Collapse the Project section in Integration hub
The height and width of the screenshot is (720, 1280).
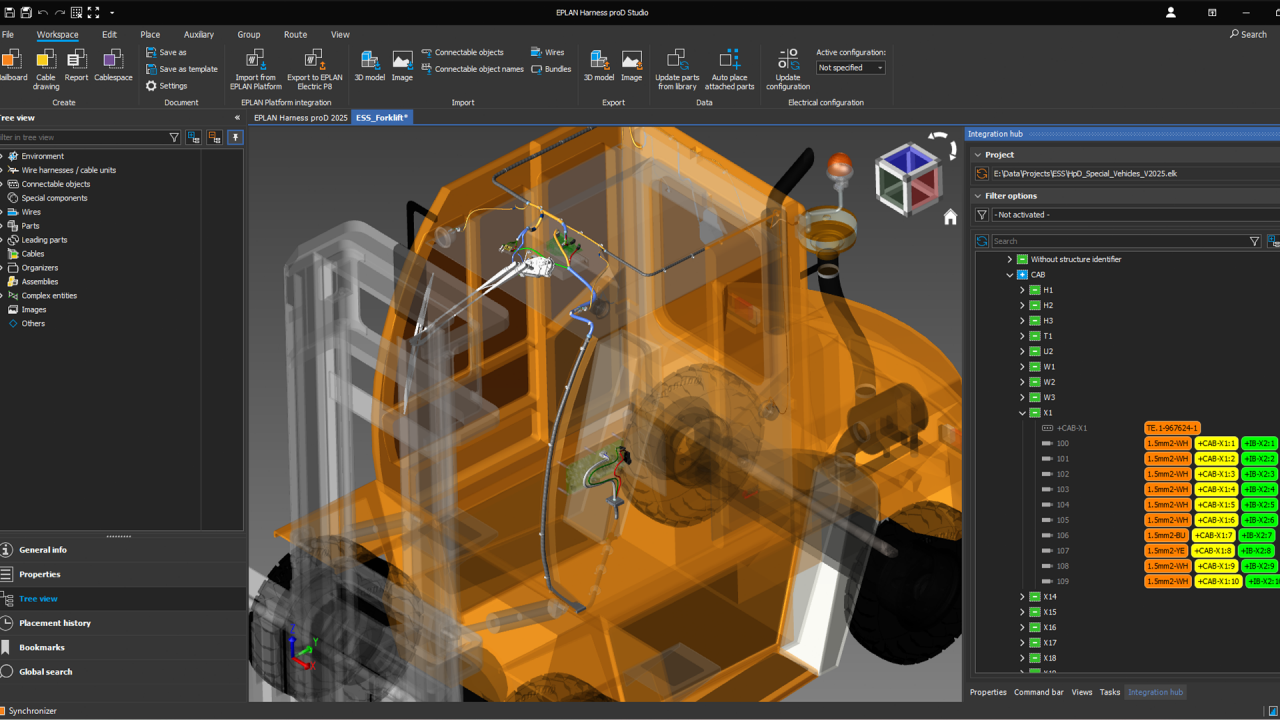tap(977, 153)
